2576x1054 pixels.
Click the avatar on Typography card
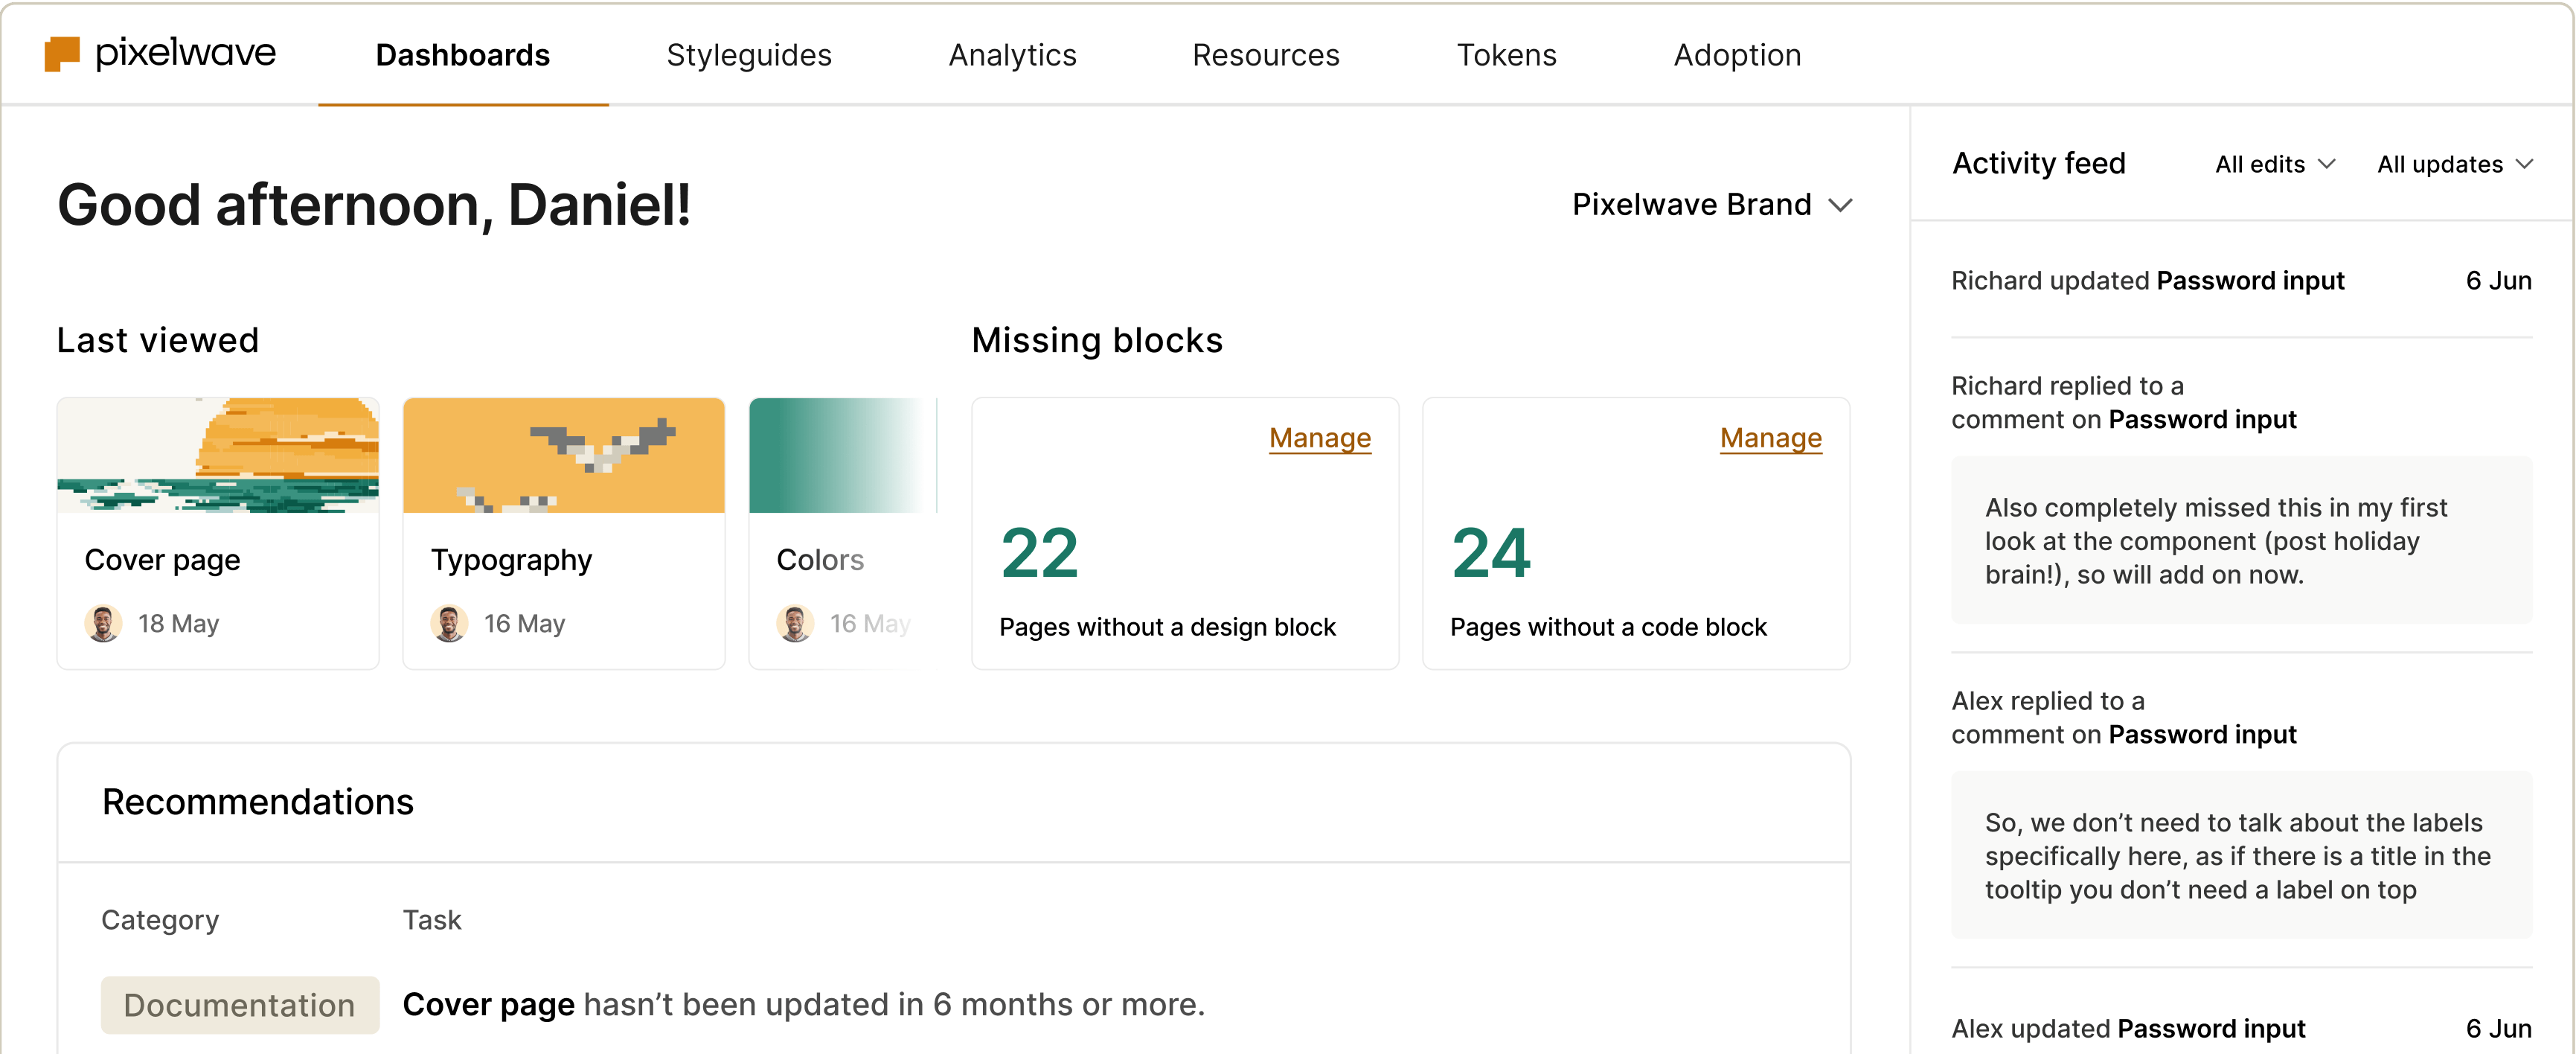click(x=449, y=623)
